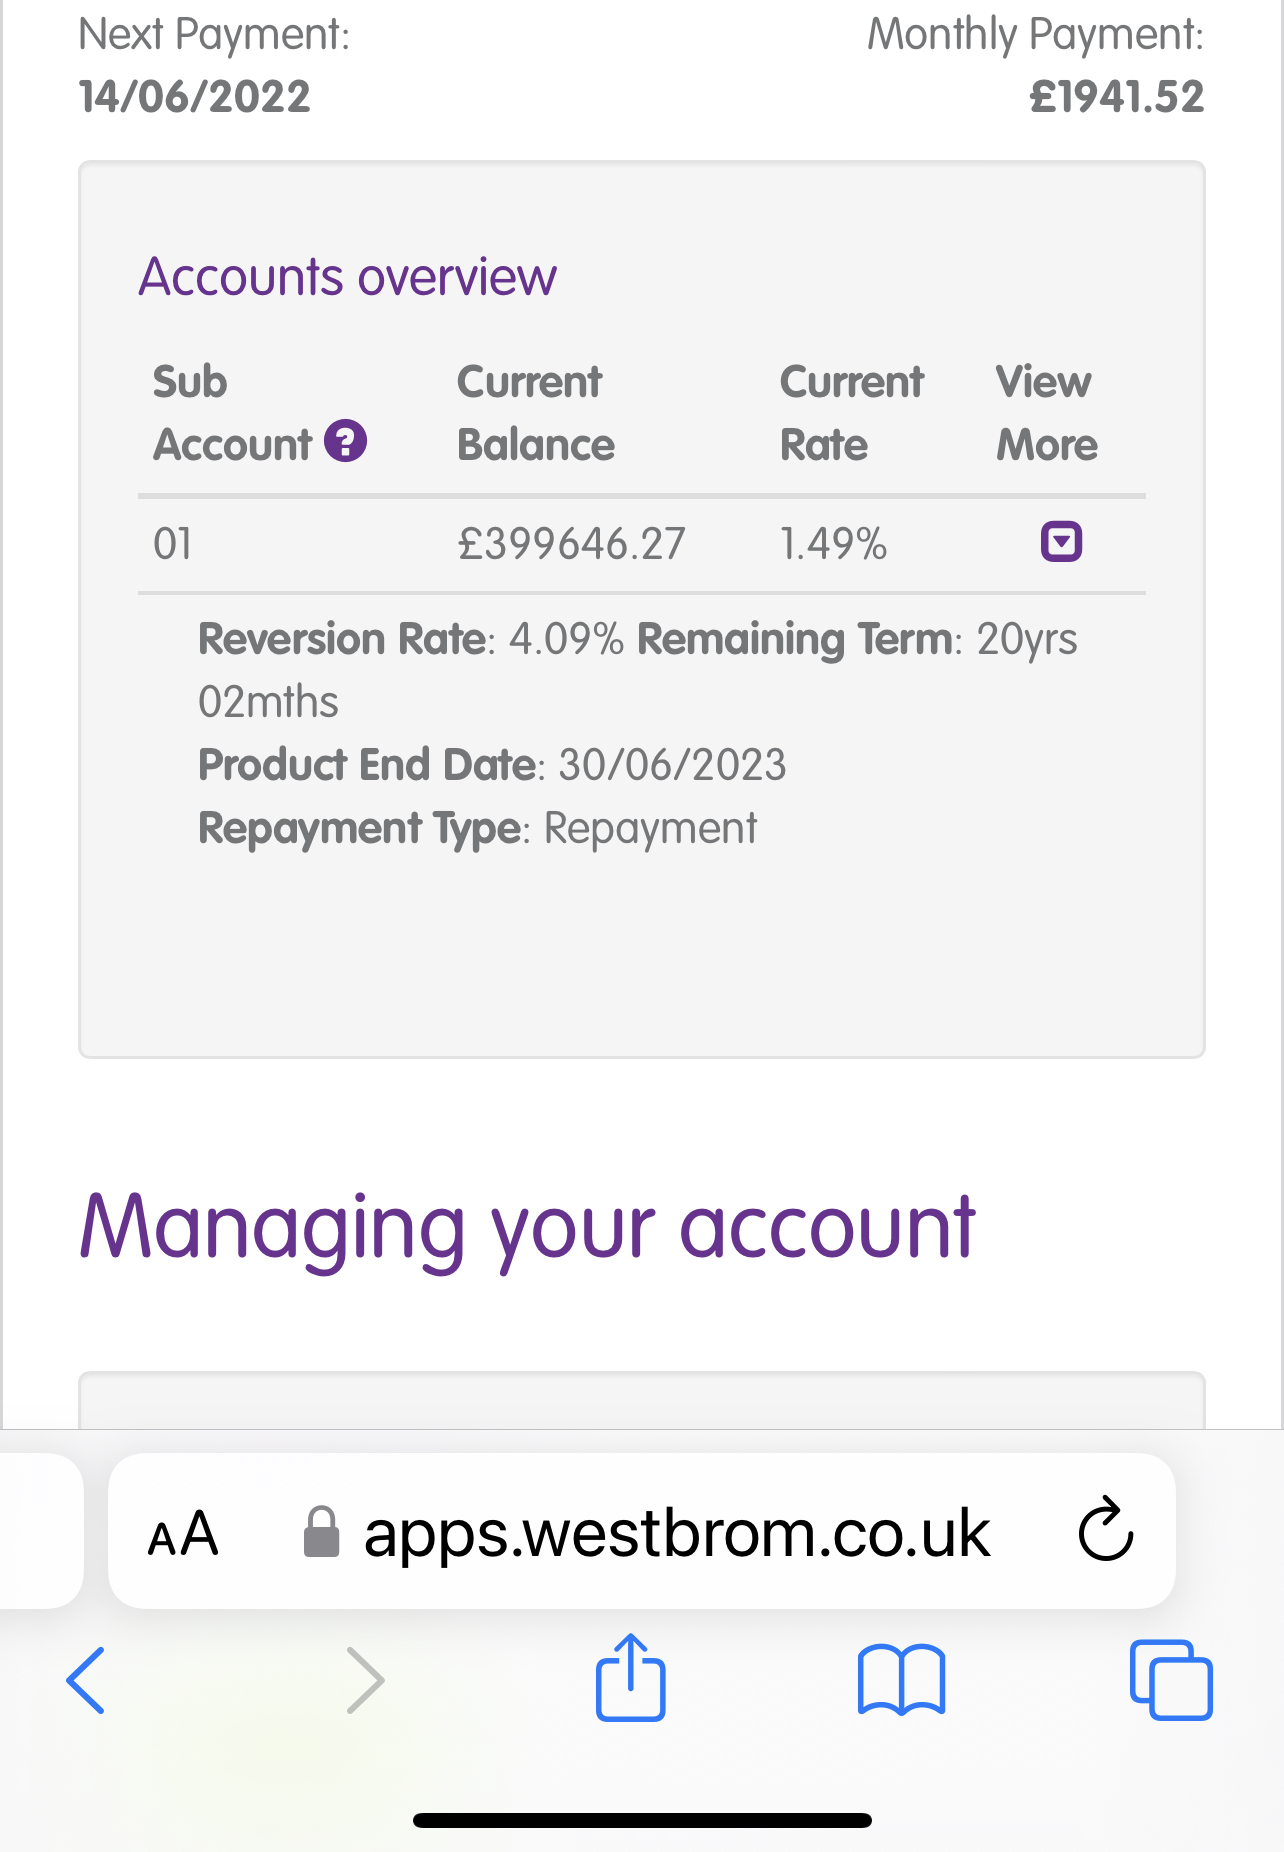This screenshot has width=1284, height=1852.
Task: Tap the 1.49% current rate value
Action: [833, 544]
